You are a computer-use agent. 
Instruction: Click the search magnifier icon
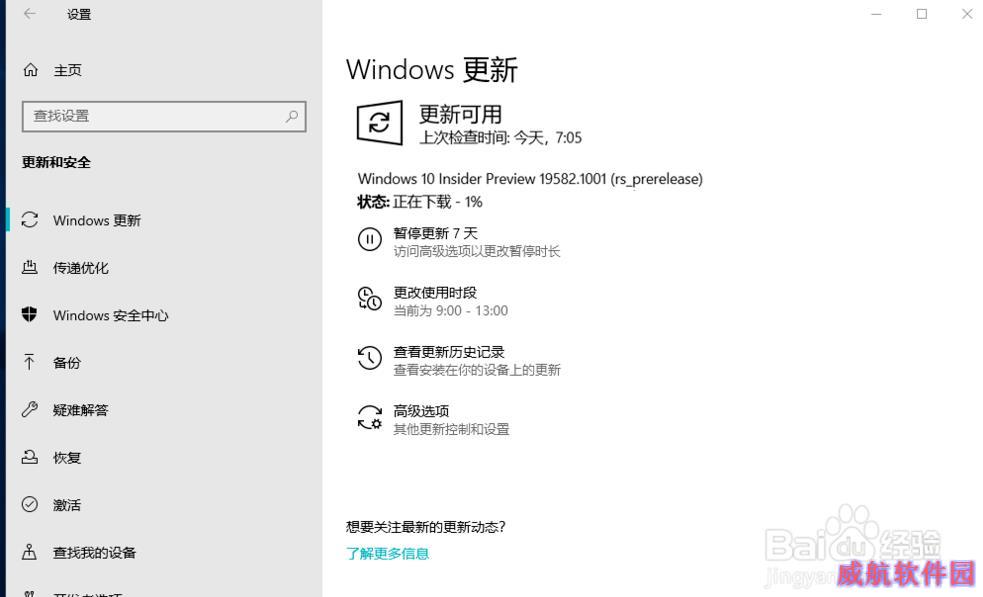pos(292,116)
